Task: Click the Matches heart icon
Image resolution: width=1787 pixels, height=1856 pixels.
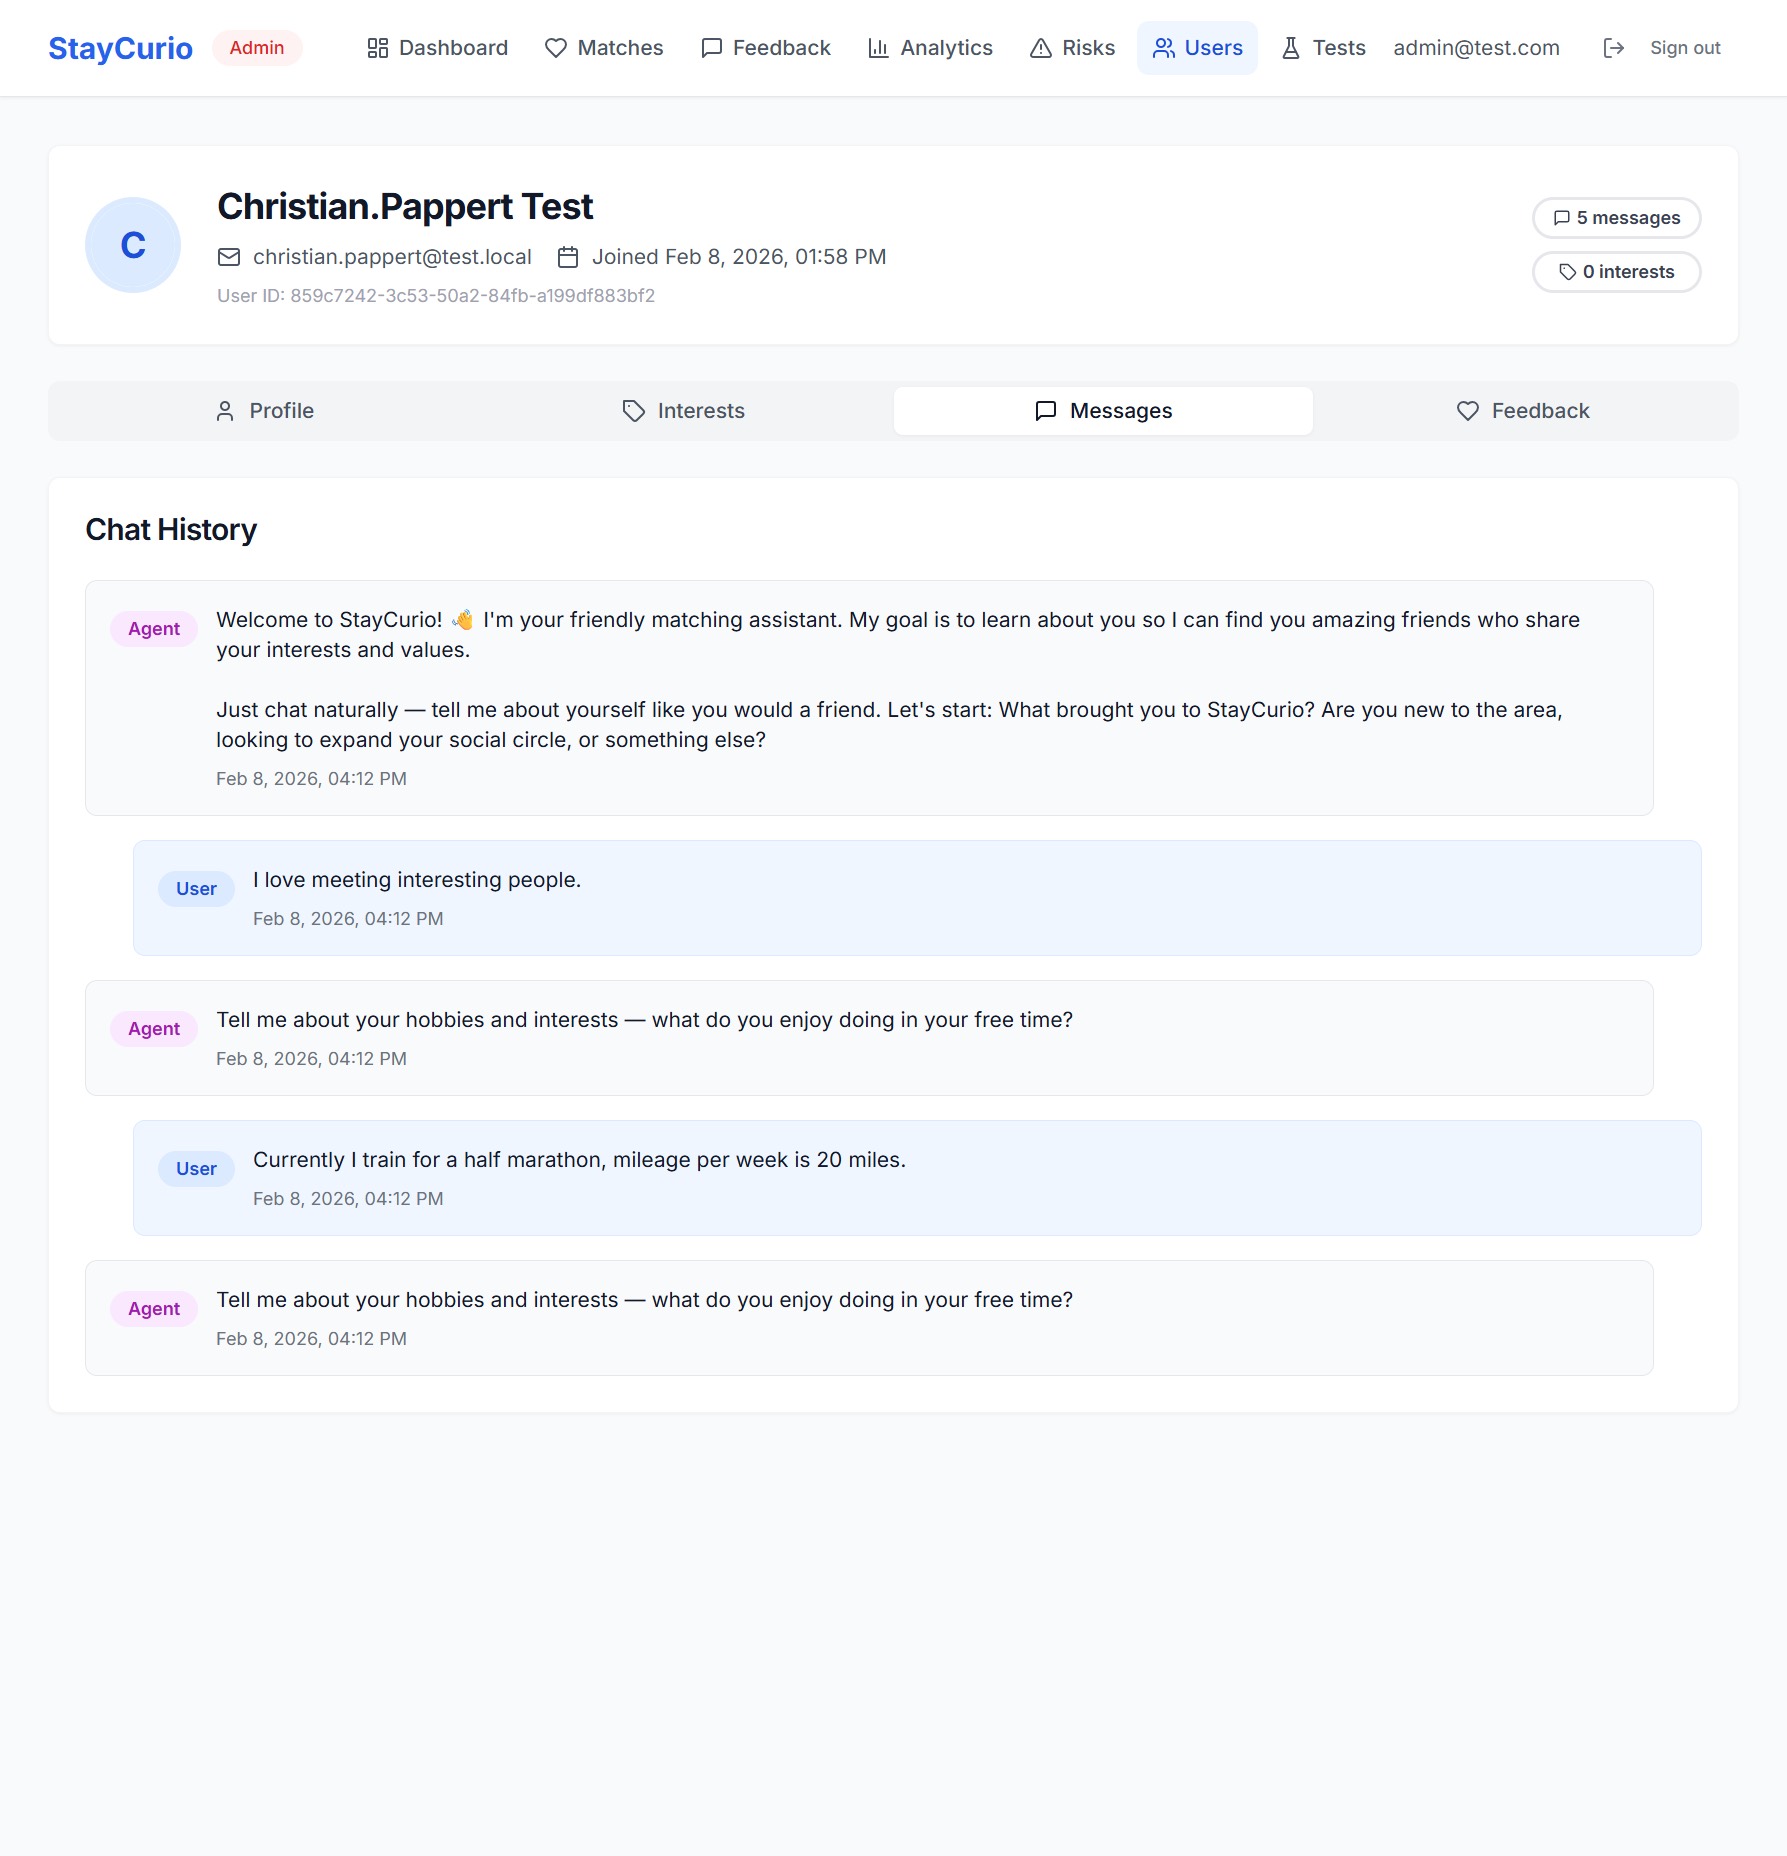Action: [x=556, y=48]
